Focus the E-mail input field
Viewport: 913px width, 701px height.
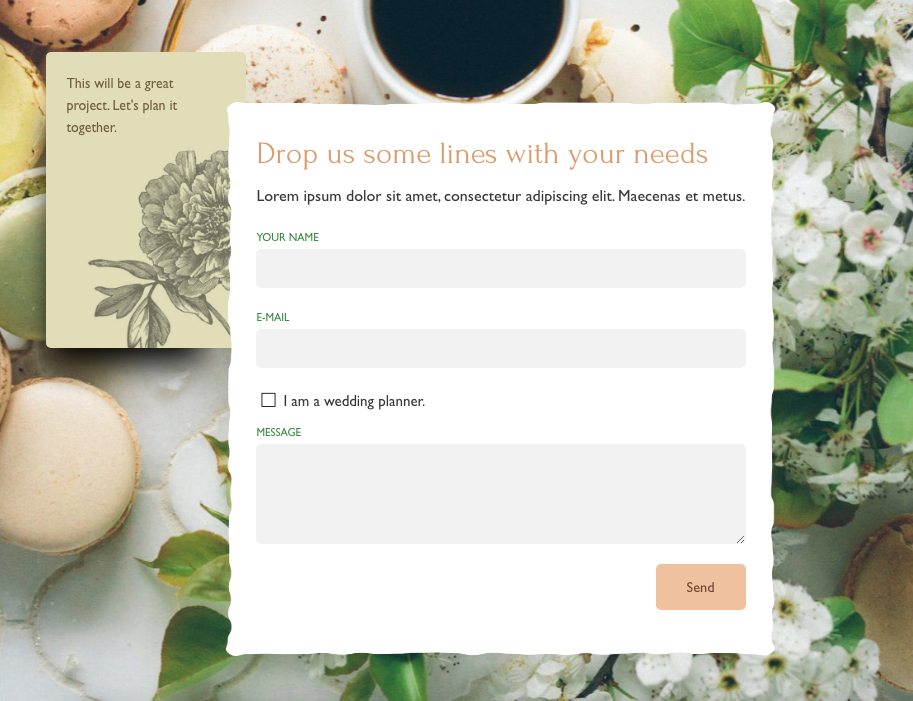click(501, 348)
